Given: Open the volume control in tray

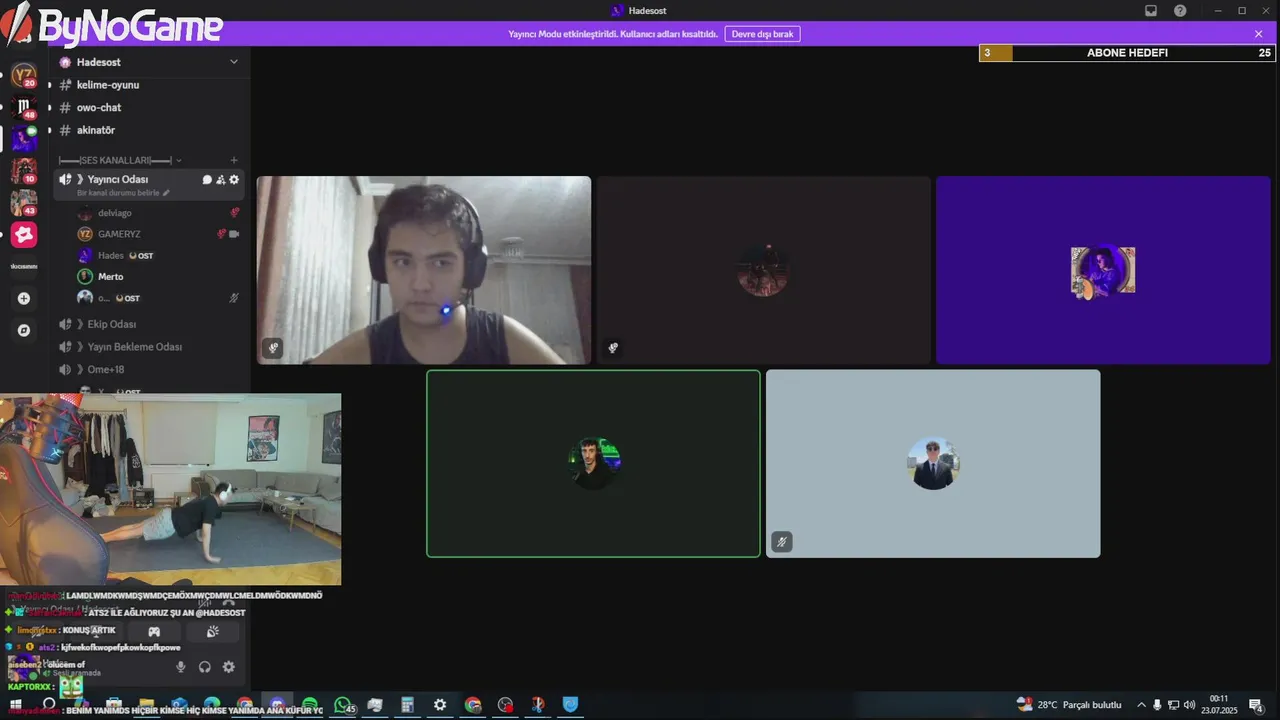Looking at the screenshot, I should (1189, 705).
